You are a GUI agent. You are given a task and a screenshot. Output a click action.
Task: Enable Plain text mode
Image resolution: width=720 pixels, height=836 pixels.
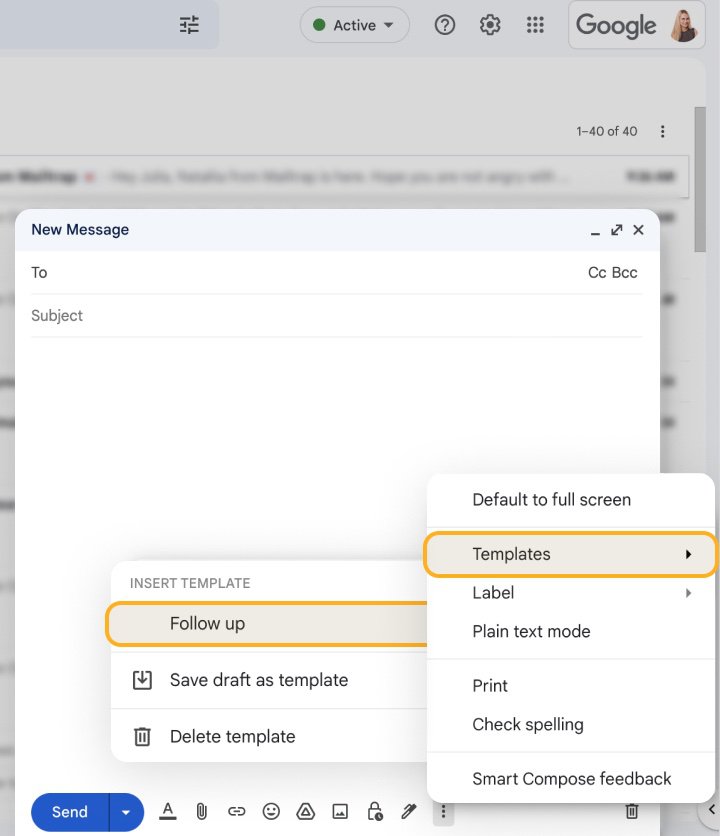(x=531, y=631)
